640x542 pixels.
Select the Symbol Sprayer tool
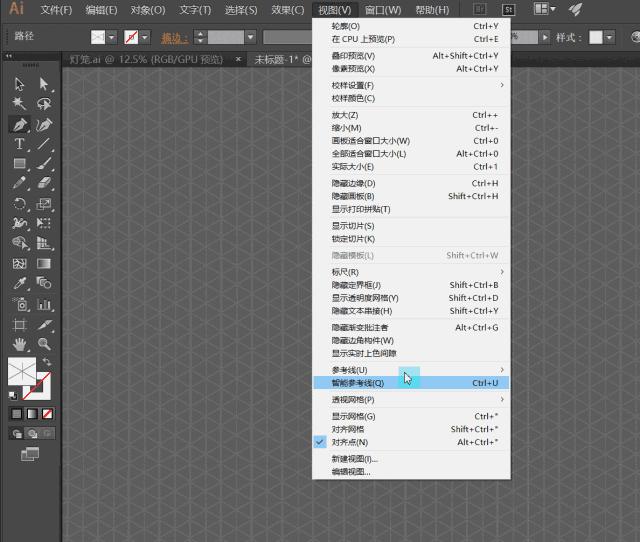(20, 304)
